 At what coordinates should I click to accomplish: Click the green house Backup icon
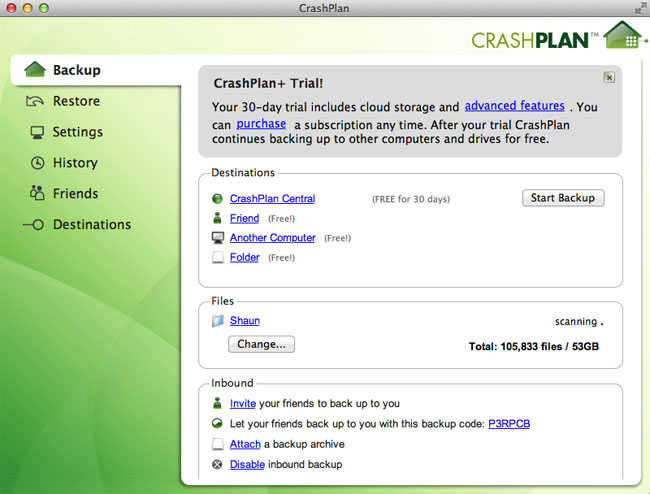35,70
